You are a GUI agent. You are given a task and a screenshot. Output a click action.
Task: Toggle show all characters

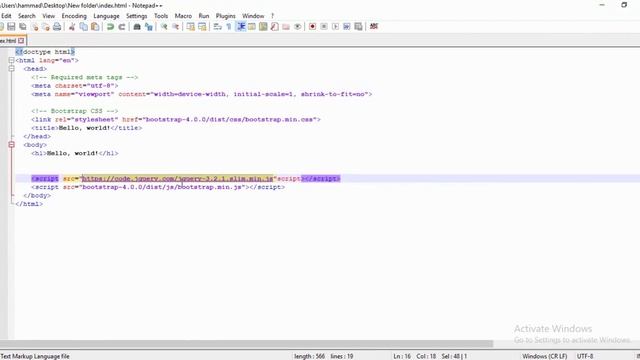[229, 27]
